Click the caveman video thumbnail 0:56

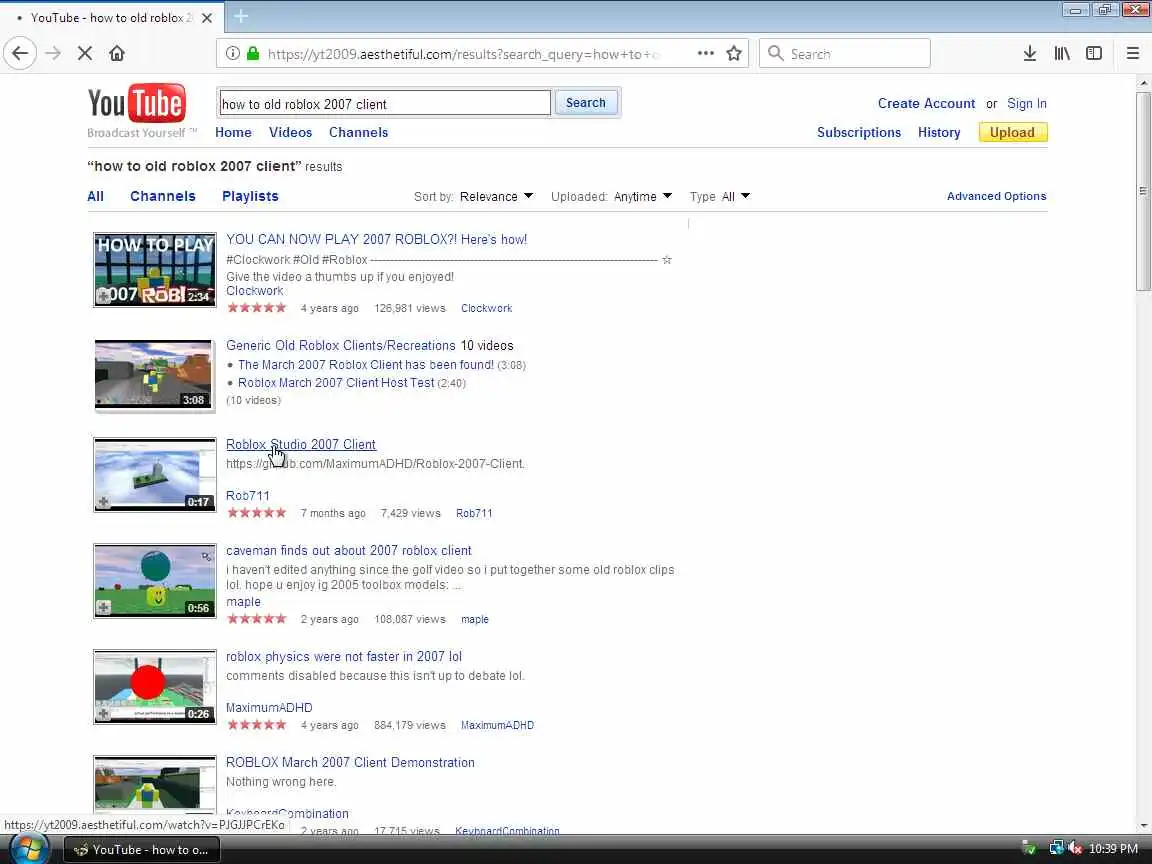pos(155,581)
